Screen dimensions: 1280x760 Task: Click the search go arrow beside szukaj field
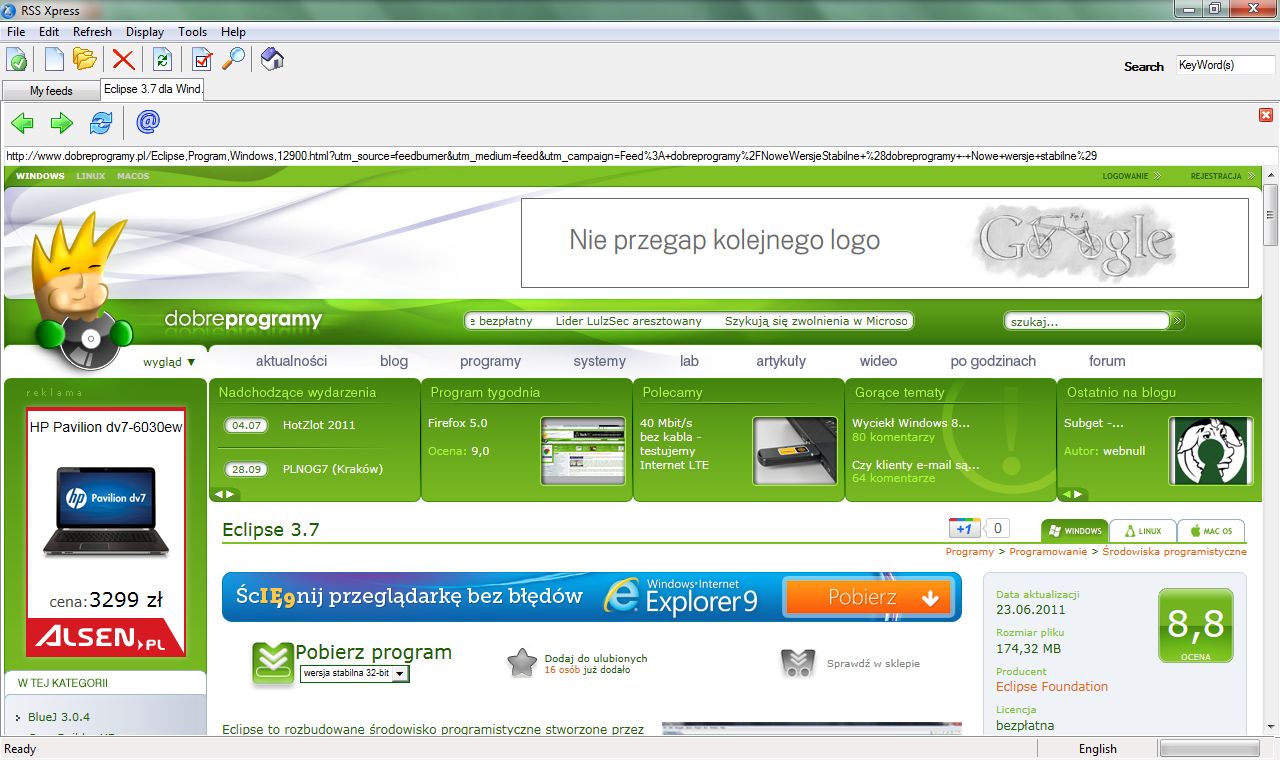pos(1177,321)
